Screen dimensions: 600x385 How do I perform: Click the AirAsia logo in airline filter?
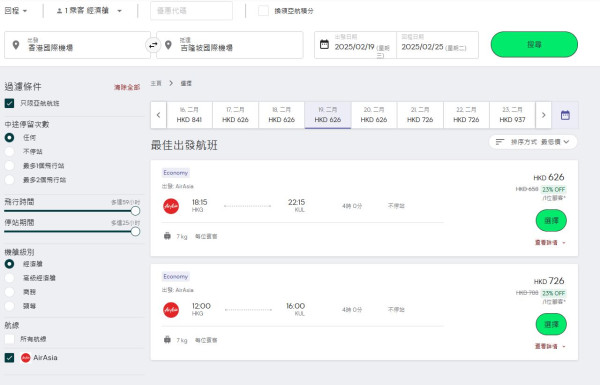point(26,358)
